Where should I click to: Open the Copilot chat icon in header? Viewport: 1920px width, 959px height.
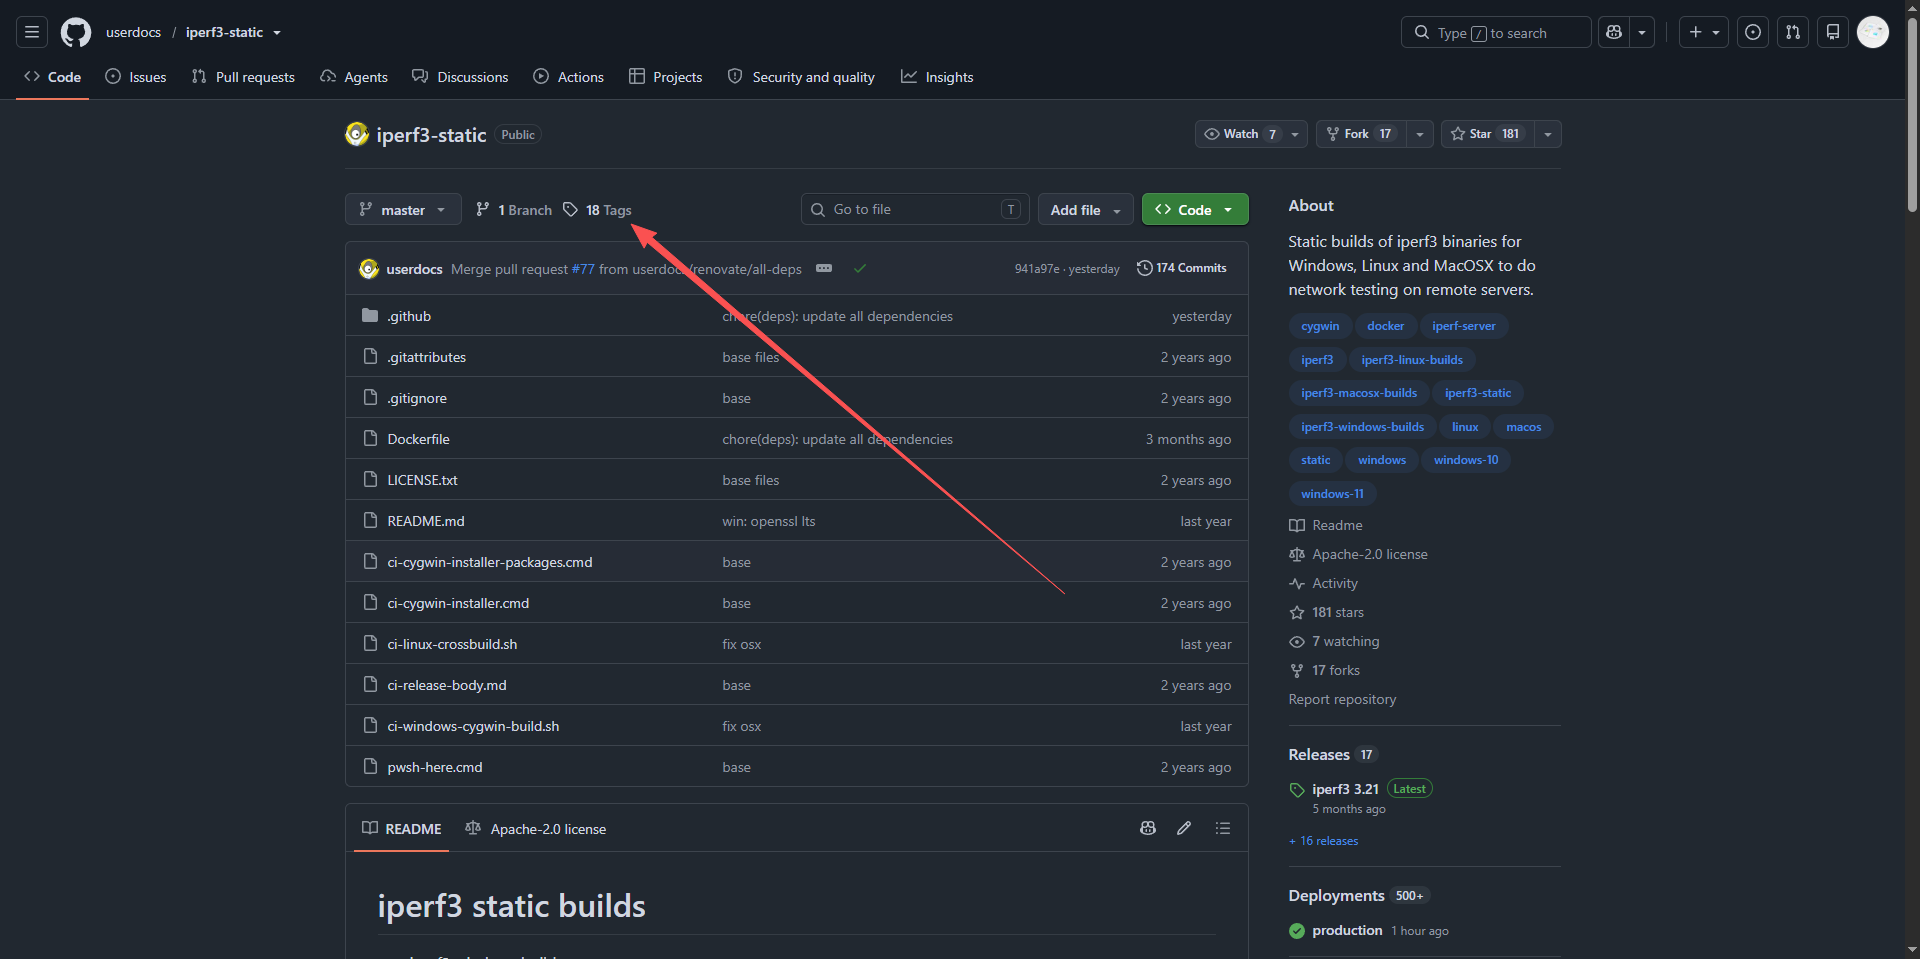point(1614,32)
